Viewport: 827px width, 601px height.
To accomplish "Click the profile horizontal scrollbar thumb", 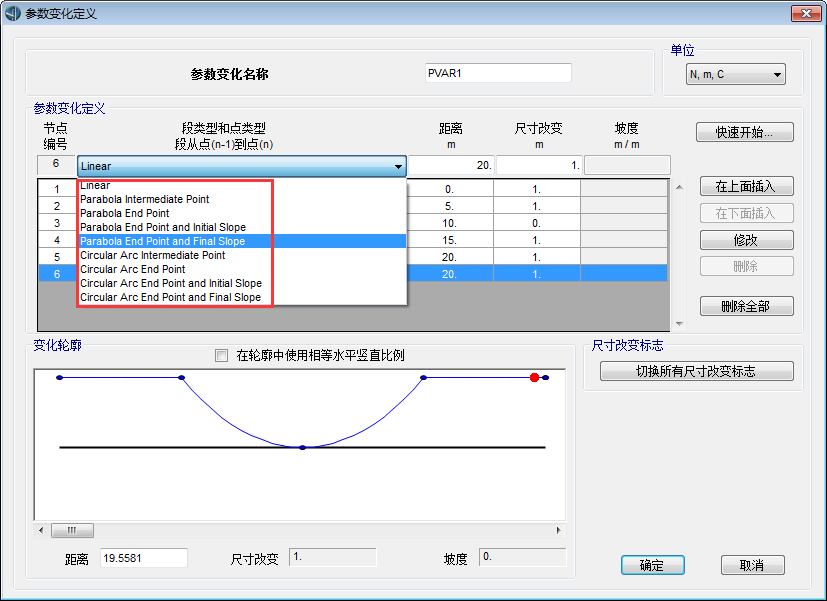I will pyautogui.click(x=72, y=531).
